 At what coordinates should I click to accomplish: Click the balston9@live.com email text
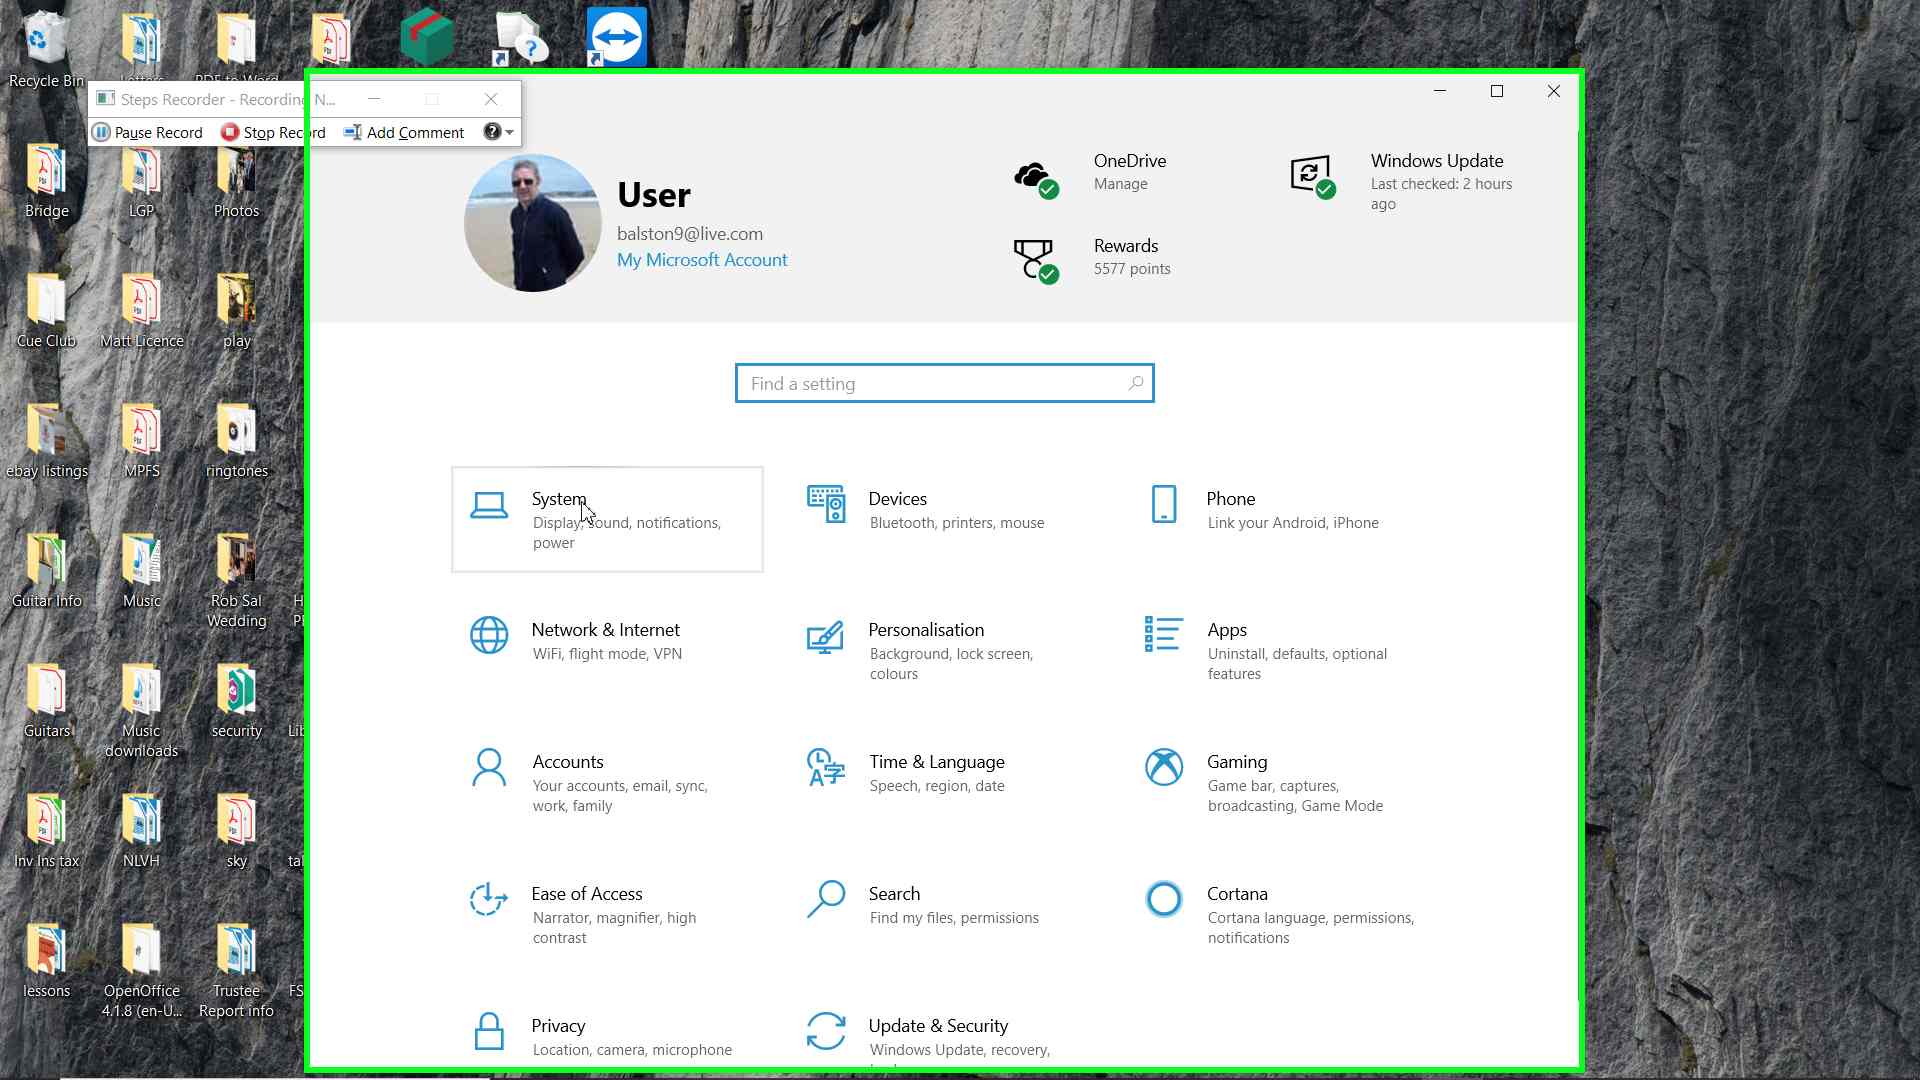[x=690, y=234]
